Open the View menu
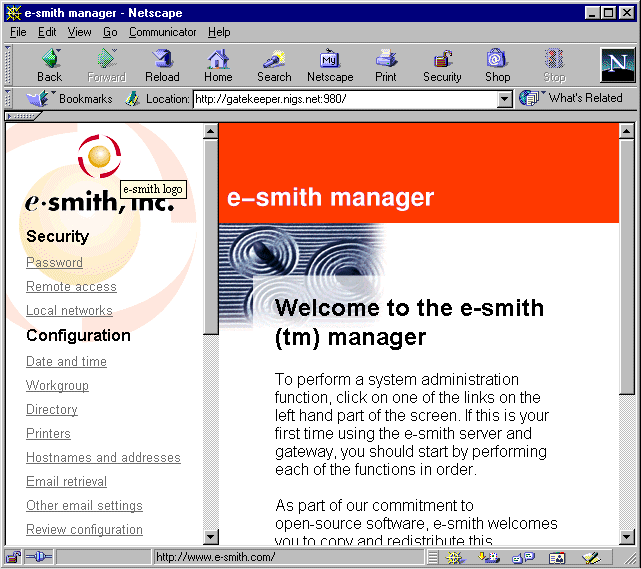The height and width of the screenshot is (569, 641). pos(79,32)
